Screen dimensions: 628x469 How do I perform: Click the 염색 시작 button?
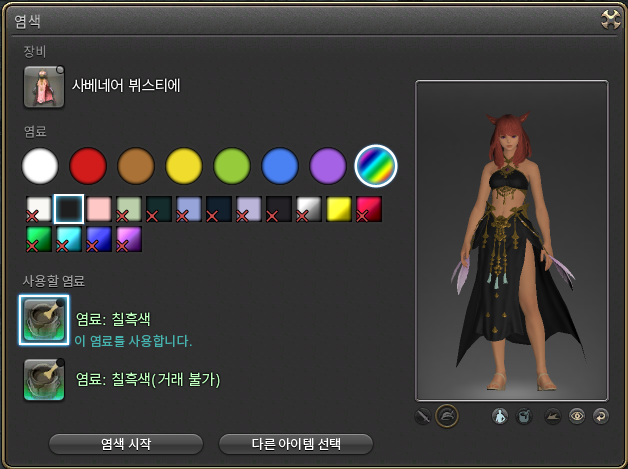pyautogui.click(x=126, y=444)
